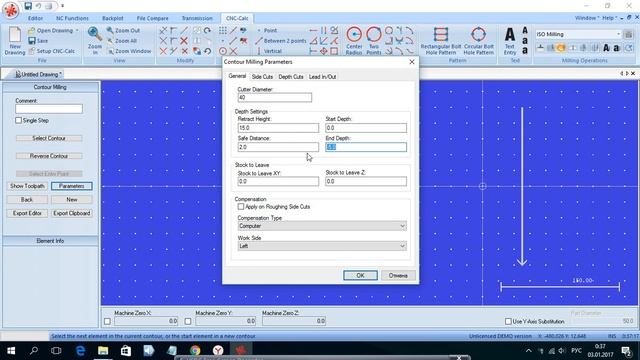Select the Untitled Drawing document tab
The width and height of the screenshot is (640, 360).
pyautogui.click(x=38, y=74)
